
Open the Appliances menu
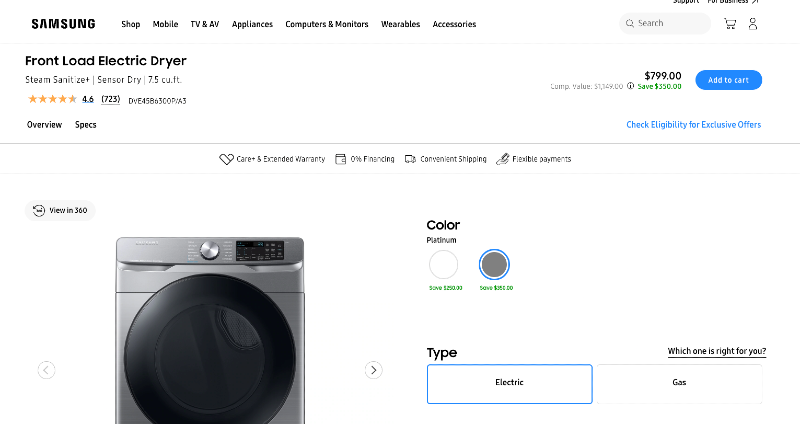(x=252, y=24)
